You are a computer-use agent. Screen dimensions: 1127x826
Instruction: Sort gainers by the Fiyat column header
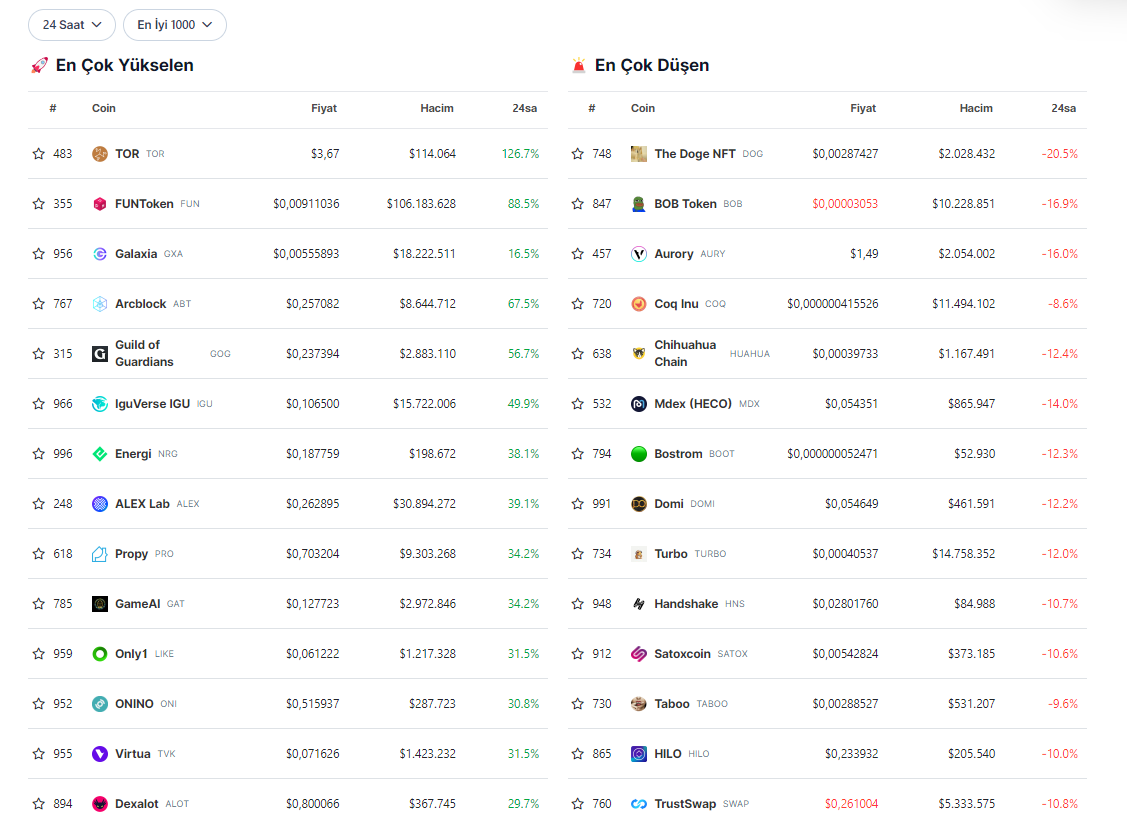click(324, 108)
